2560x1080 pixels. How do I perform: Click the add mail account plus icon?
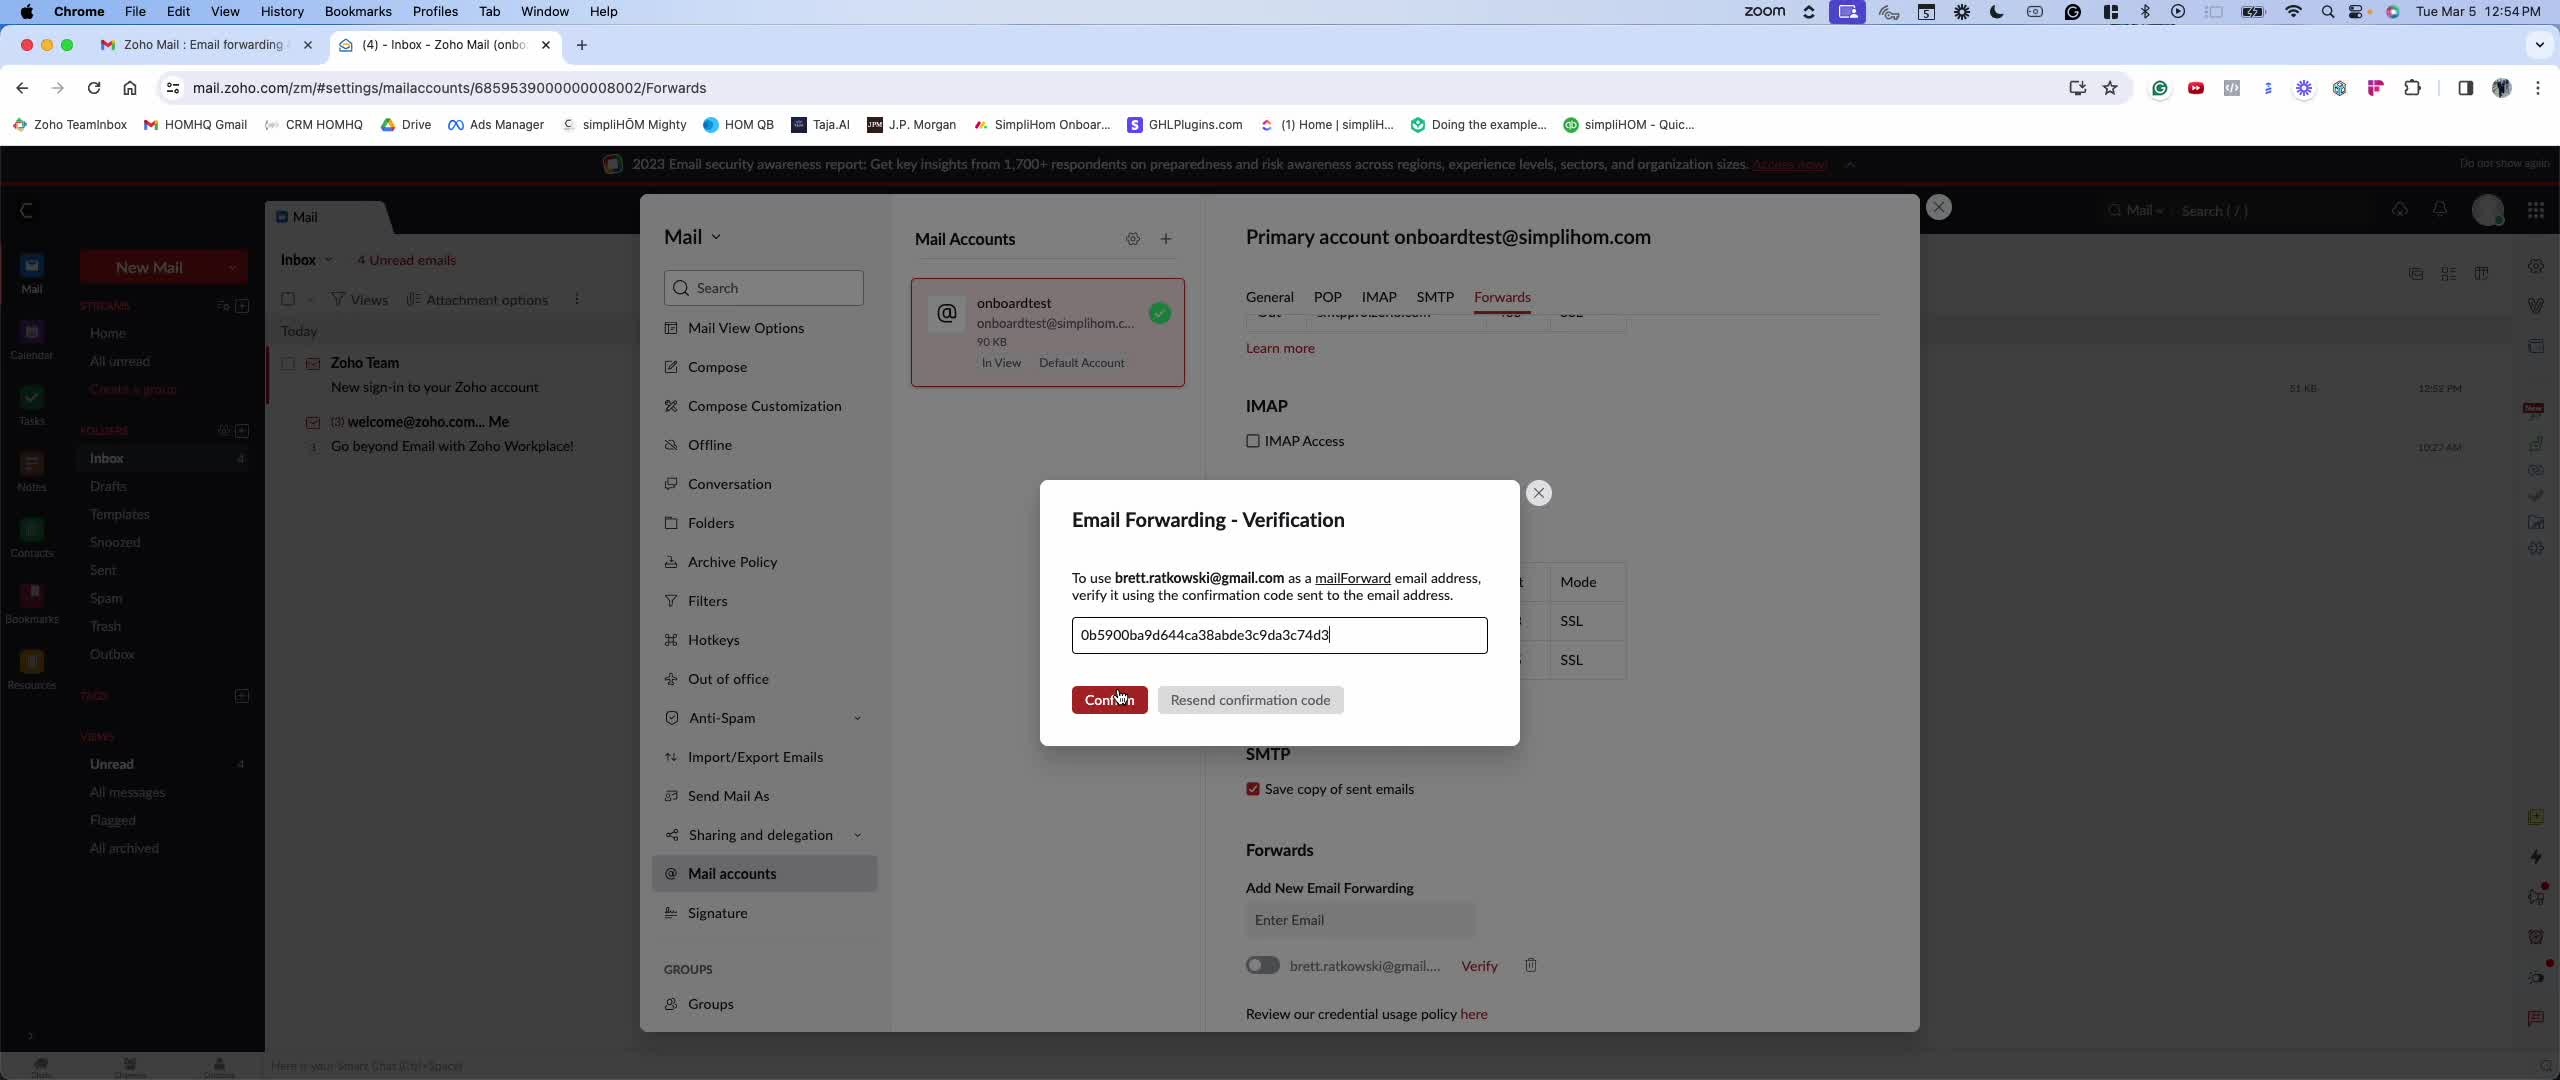[1166, 239]
